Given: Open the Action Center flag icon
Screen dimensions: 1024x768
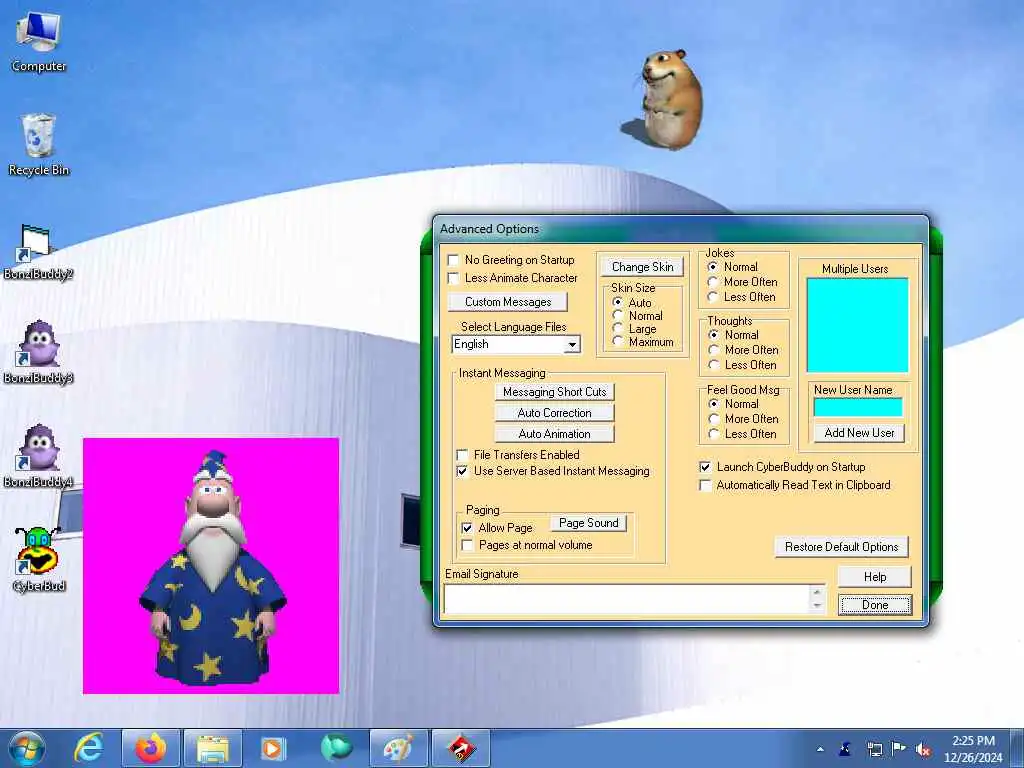Looking at the screenshot, I should pos(899,748).
